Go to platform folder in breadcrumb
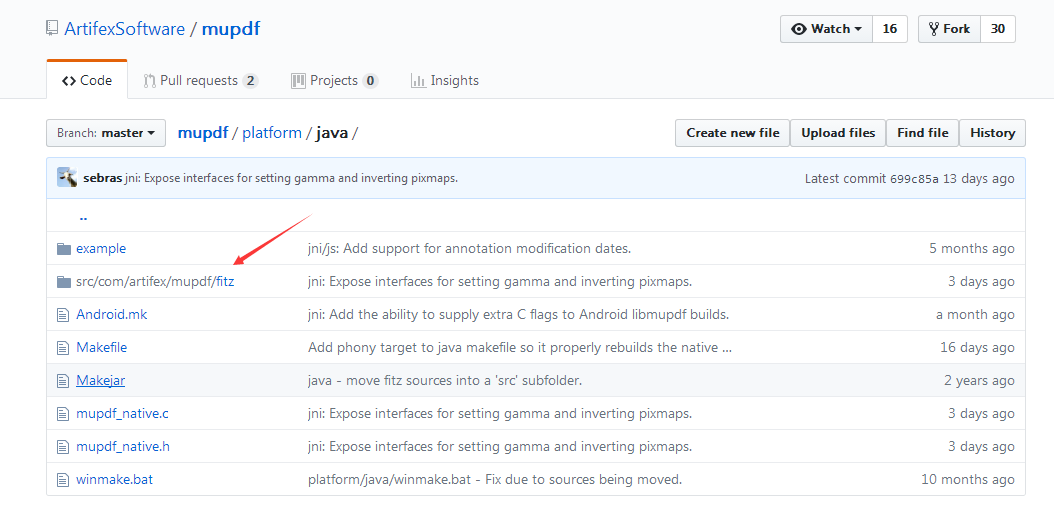Screen dimensions: 1054x524 click(272, 133)
